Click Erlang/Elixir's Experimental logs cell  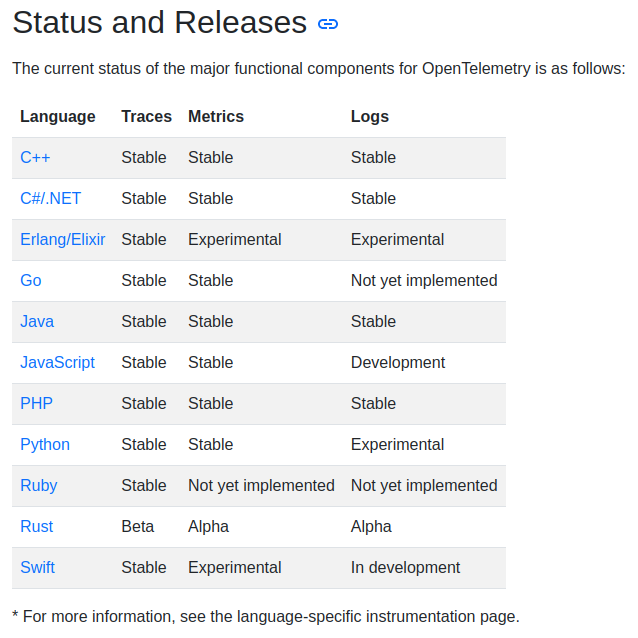[397, 240]
